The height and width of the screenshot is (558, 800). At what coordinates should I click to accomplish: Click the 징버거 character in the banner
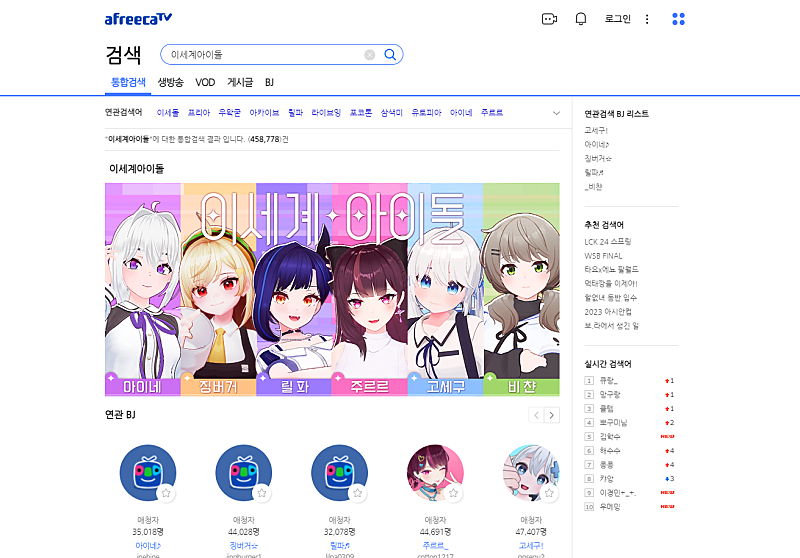pyautogui.click(x=218, y=290)
